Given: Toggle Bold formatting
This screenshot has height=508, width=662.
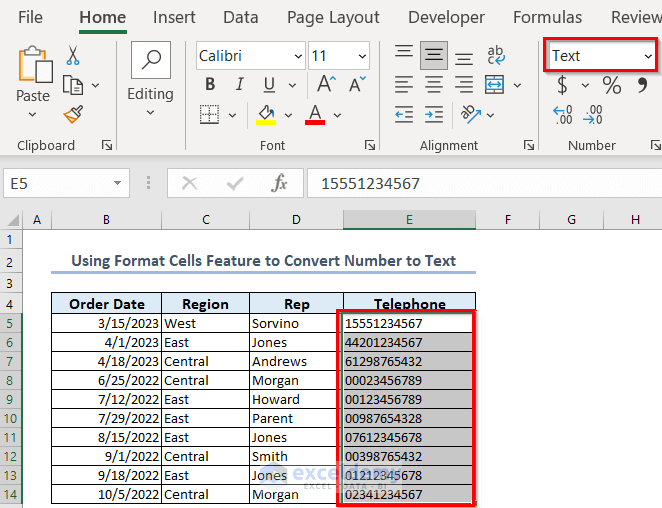Looking at the screenshot, I should tap(210, 86).
